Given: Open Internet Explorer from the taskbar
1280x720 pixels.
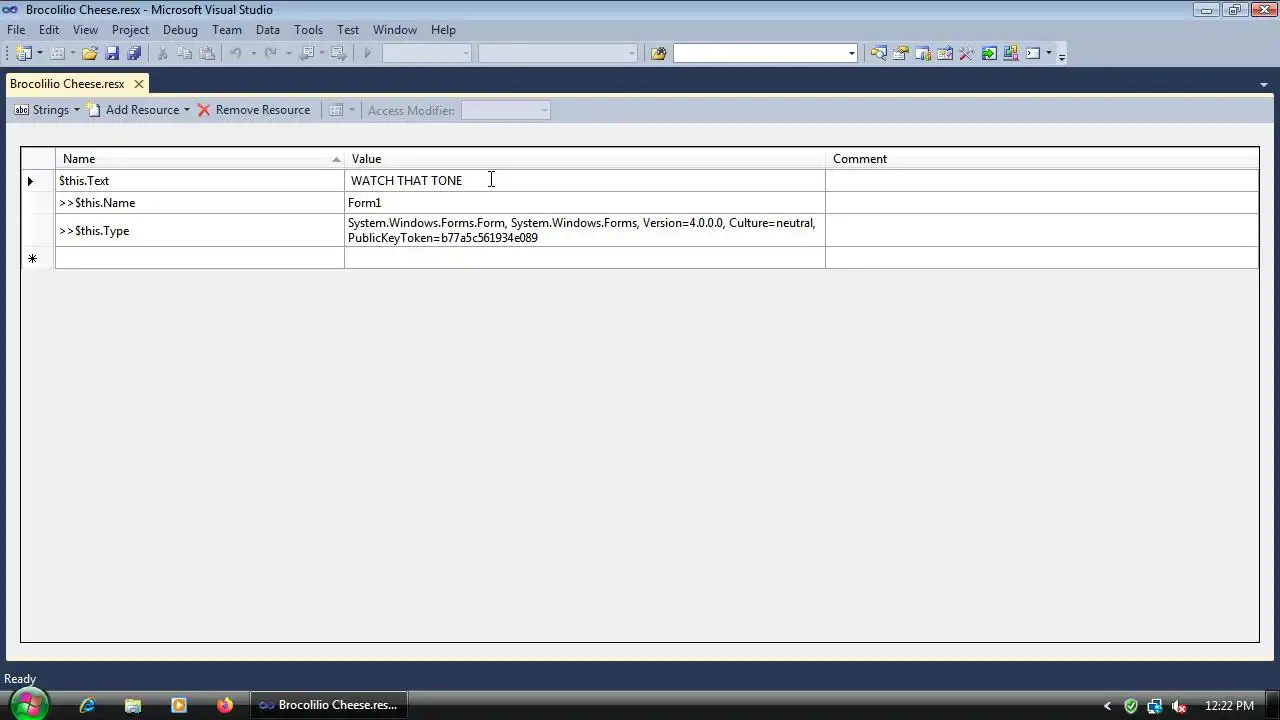Looking at the screenshot, I should click(x=87, y=705).
